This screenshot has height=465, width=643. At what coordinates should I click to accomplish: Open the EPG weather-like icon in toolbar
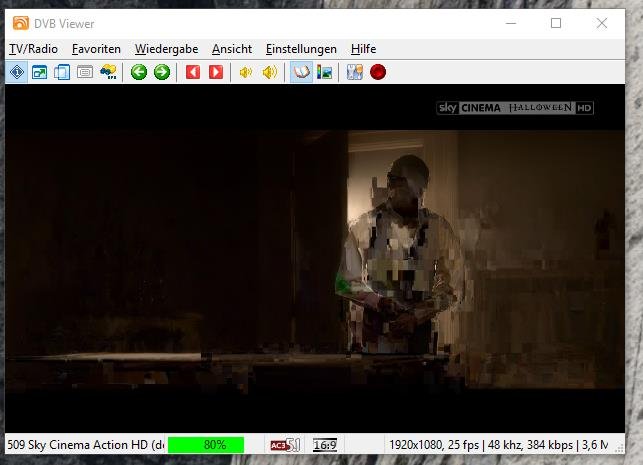[x=108, y=72]
